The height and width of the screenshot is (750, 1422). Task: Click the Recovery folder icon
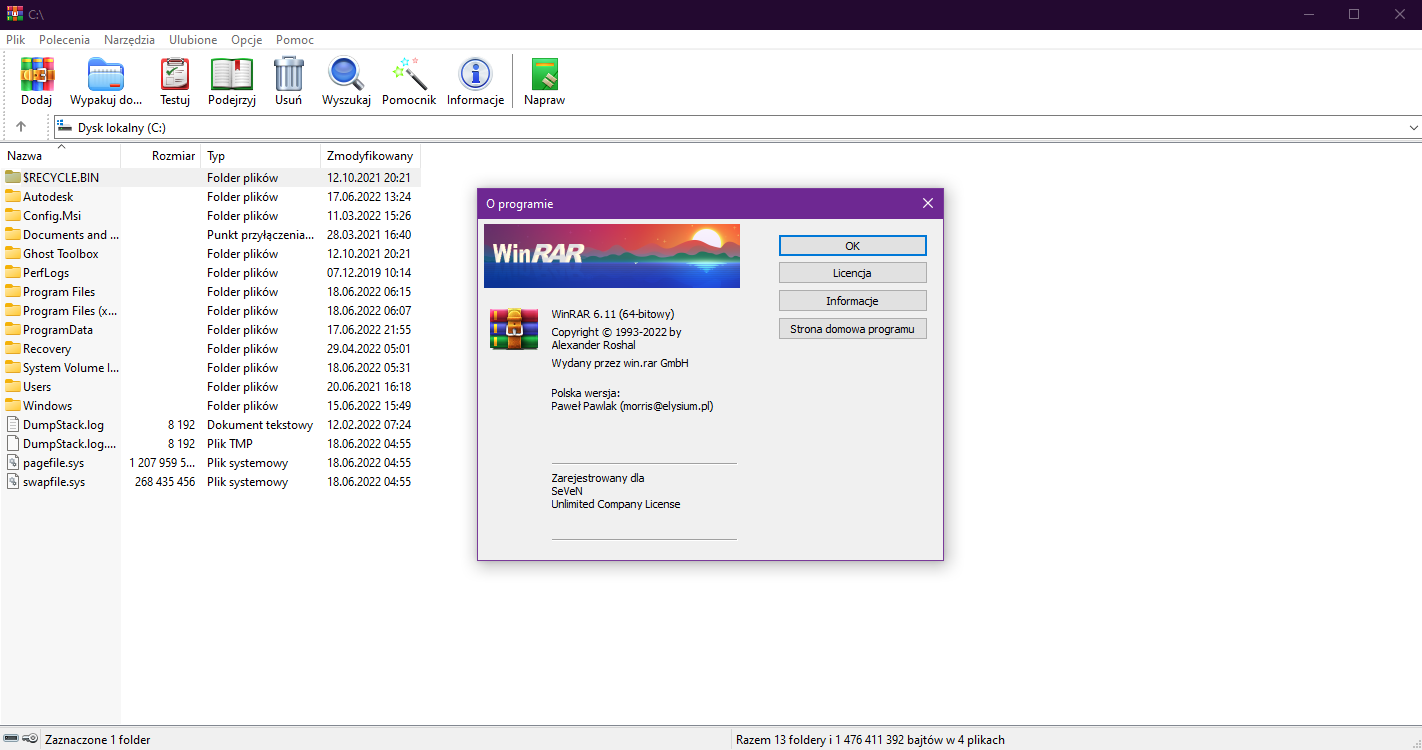(x=13, y=349)
